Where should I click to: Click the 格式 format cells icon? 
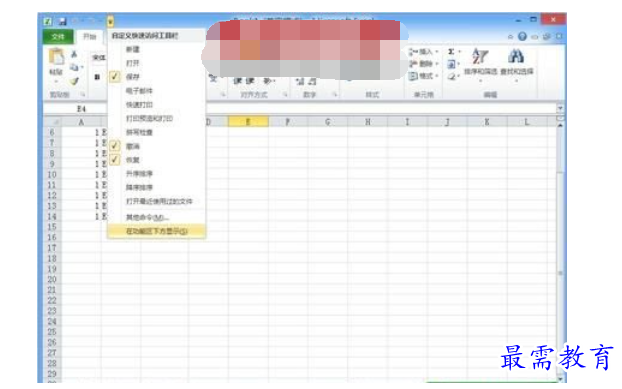click(x=413, y=76)
